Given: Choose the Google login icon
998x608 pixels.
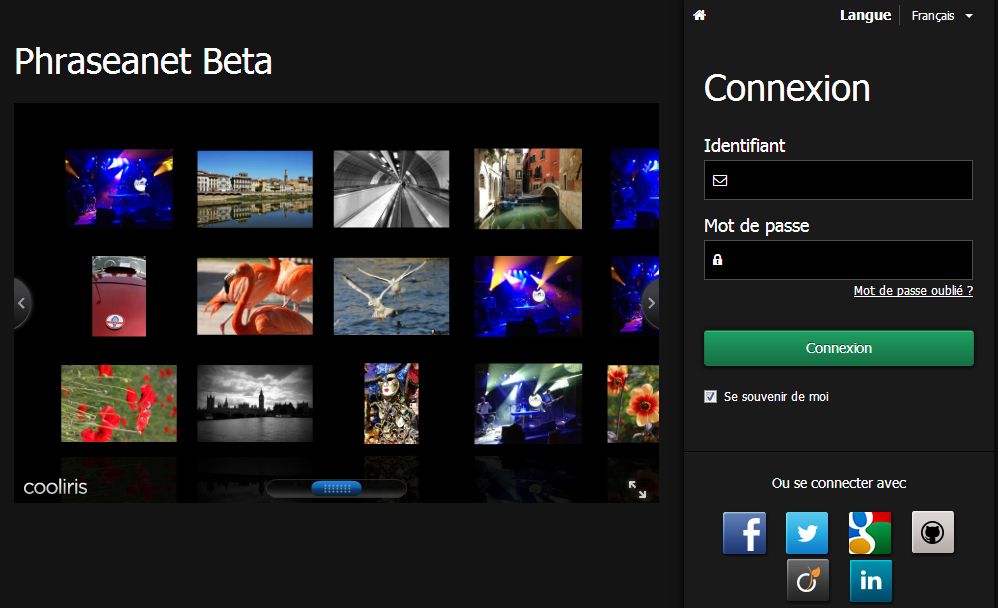Looking at the screenshot, I should 870,533.
